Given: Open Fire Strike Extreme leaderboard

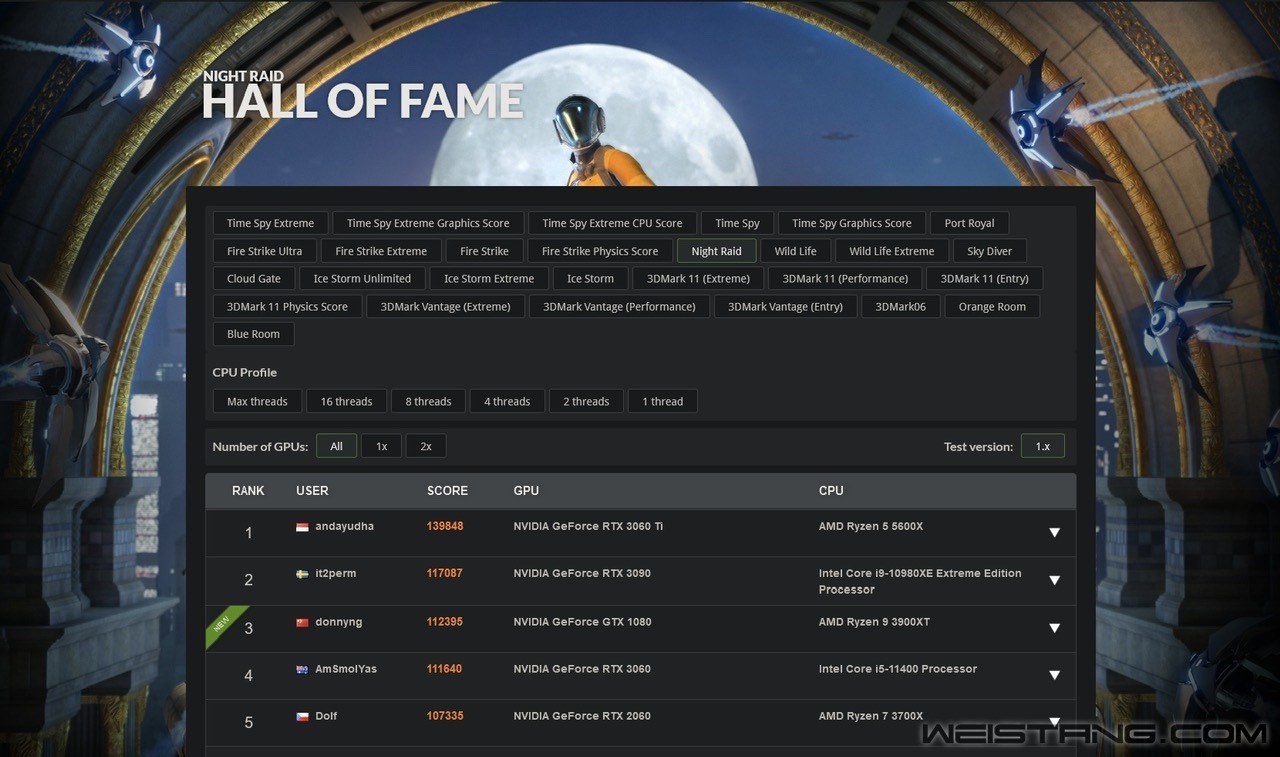Looking at the screenshot, I should (x=381, y=251).
